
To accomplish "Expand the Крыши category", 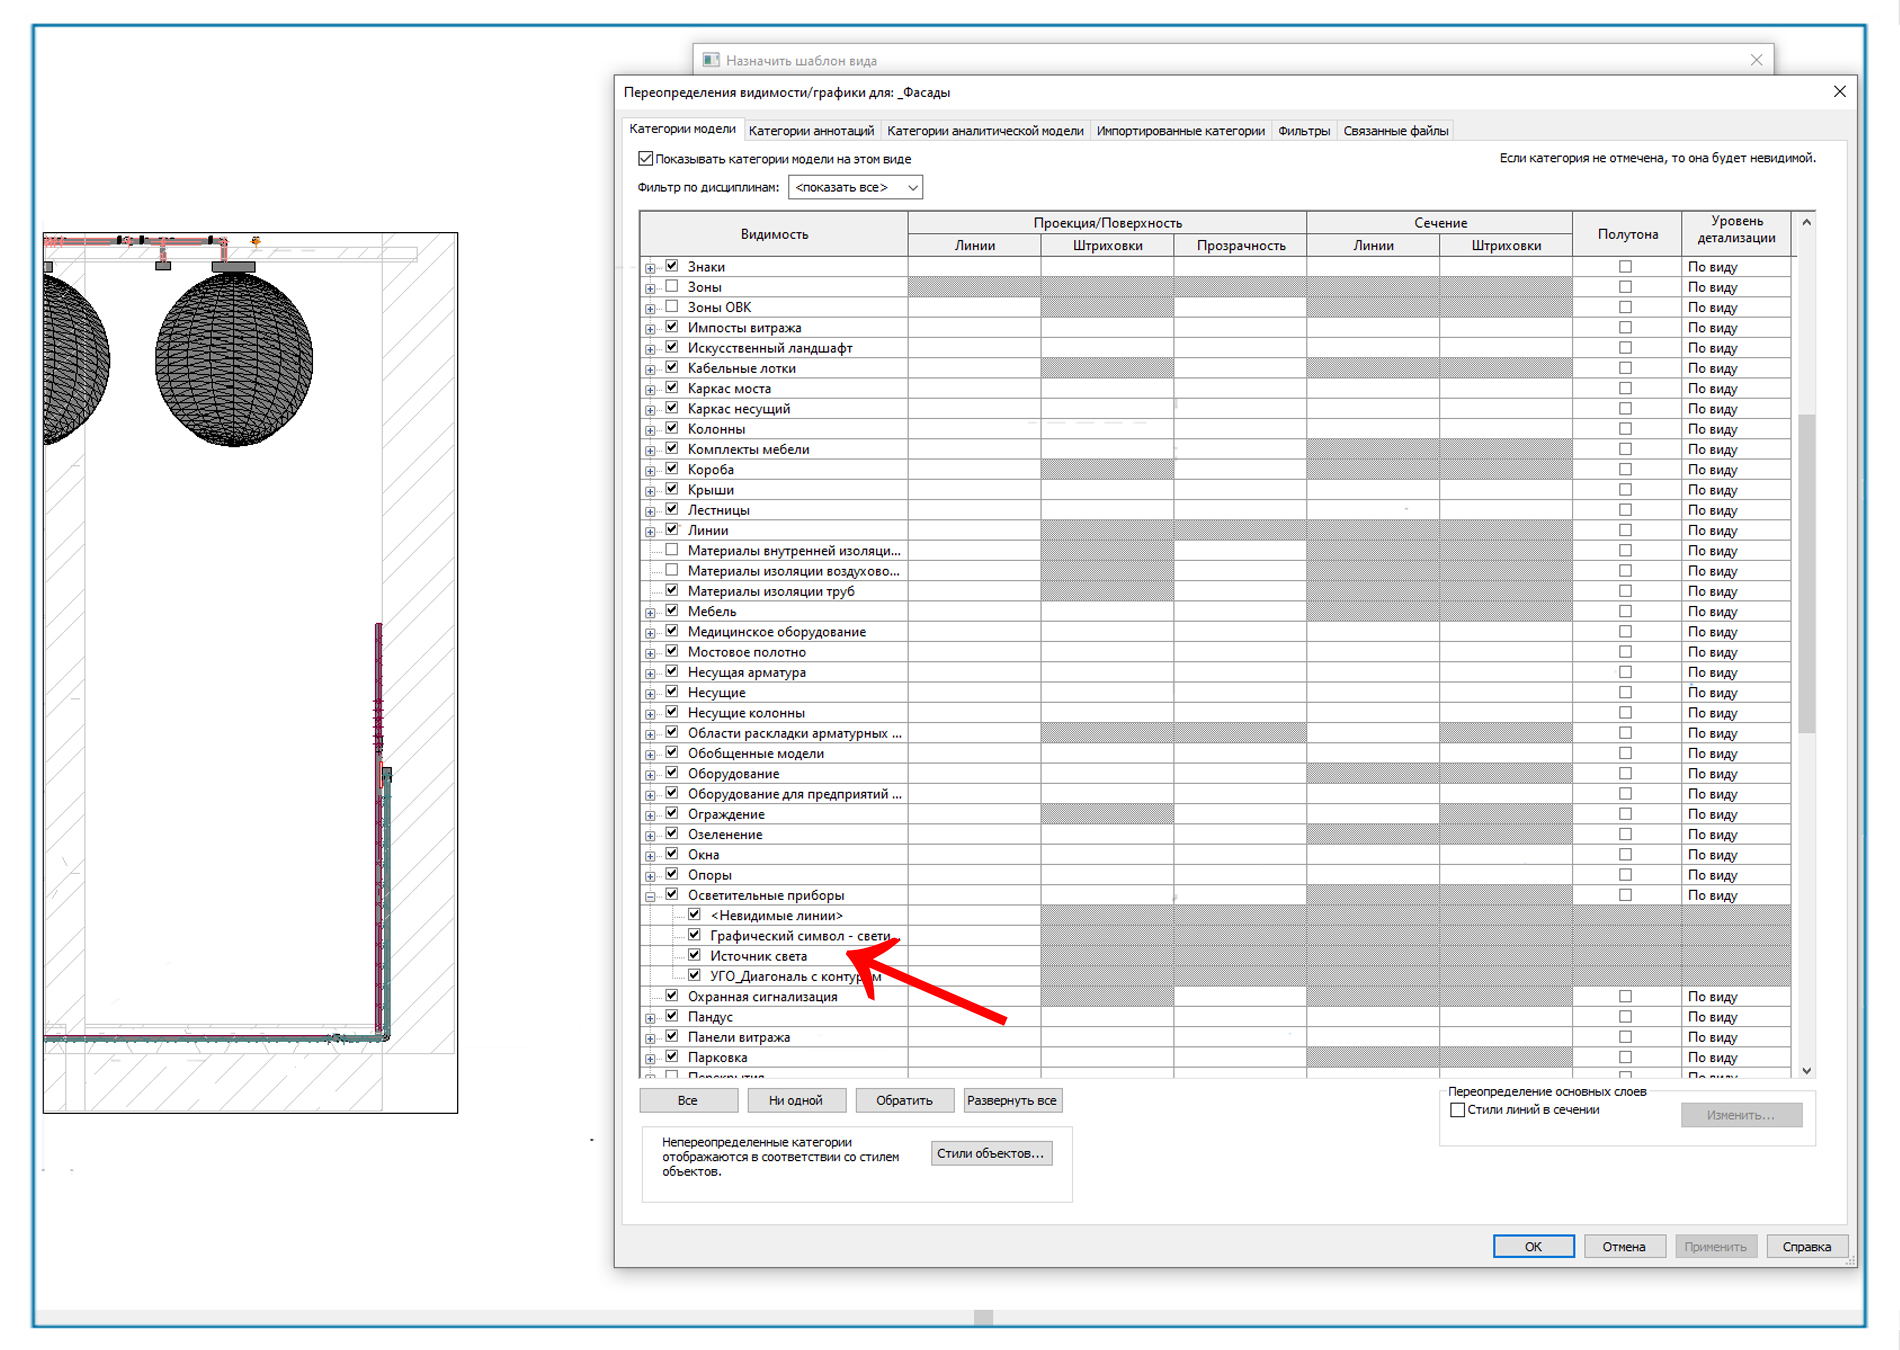I will pos(650,490).
